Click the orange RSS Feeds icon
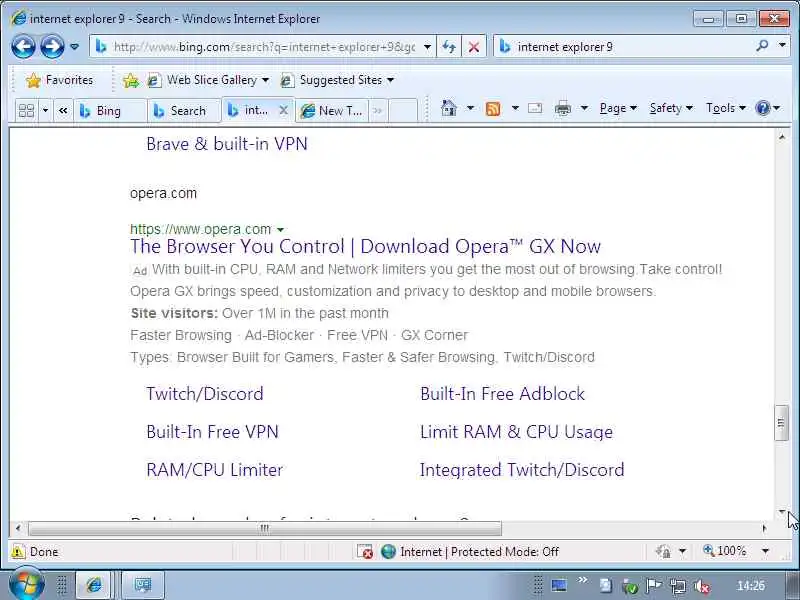 pyautogui.click(x=493, y=109)
